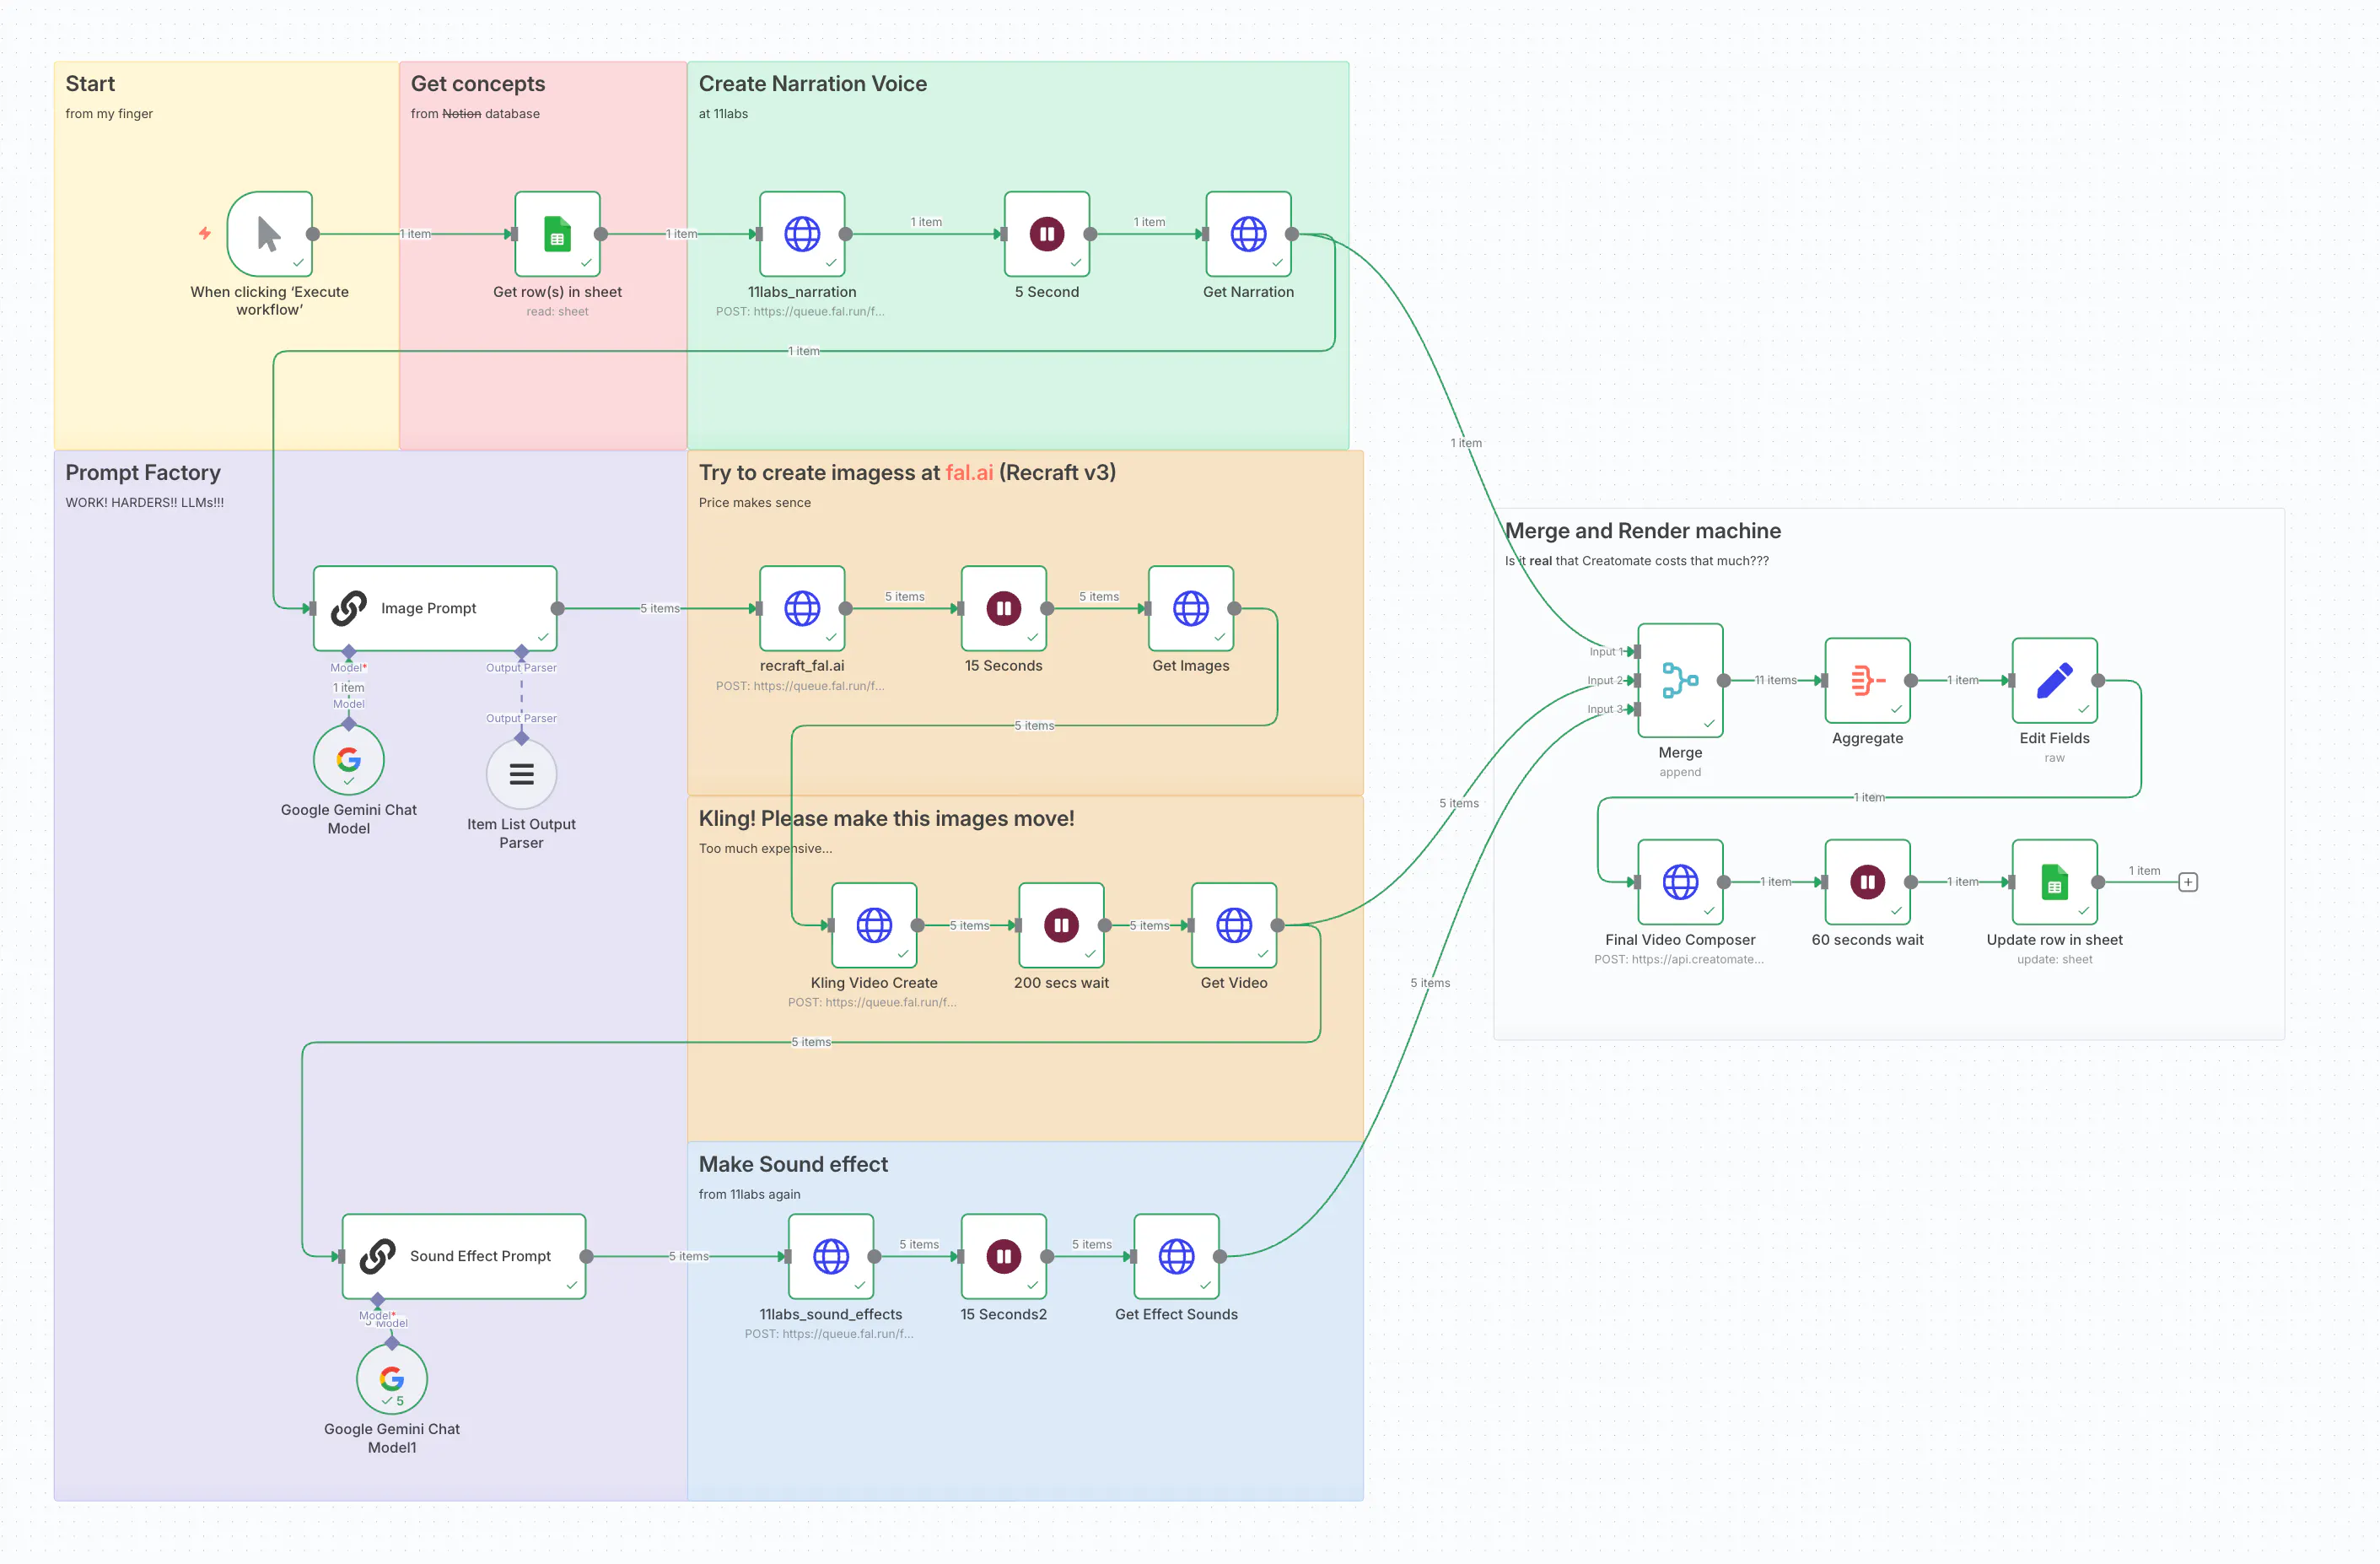Select the Google Gemini Chat Model node
2380x1564 pixels.
pyautogui.click(x=348, y=760)
